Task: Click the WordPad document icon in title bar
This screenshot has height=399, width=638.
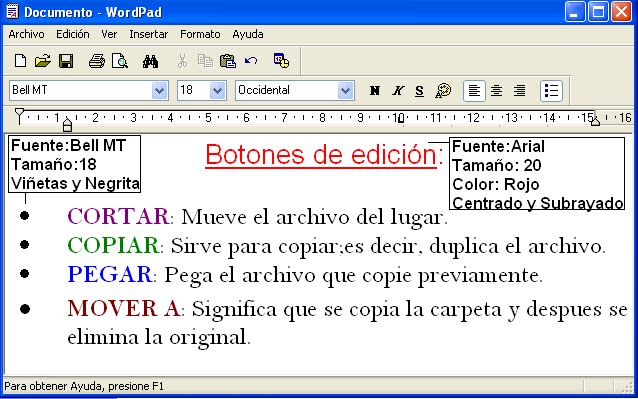Action: (x=13, y=12)
